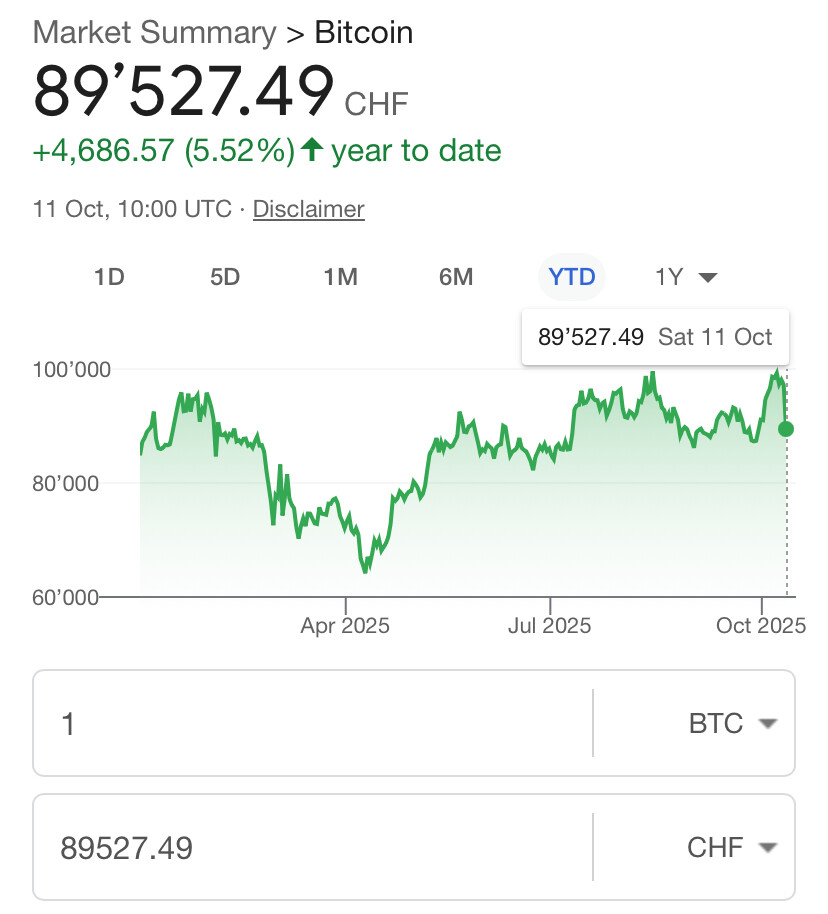The height and width of the screenshot is (914, 828).
Task: Click the Jul 2025 axis label
Action: click(549, 626)
